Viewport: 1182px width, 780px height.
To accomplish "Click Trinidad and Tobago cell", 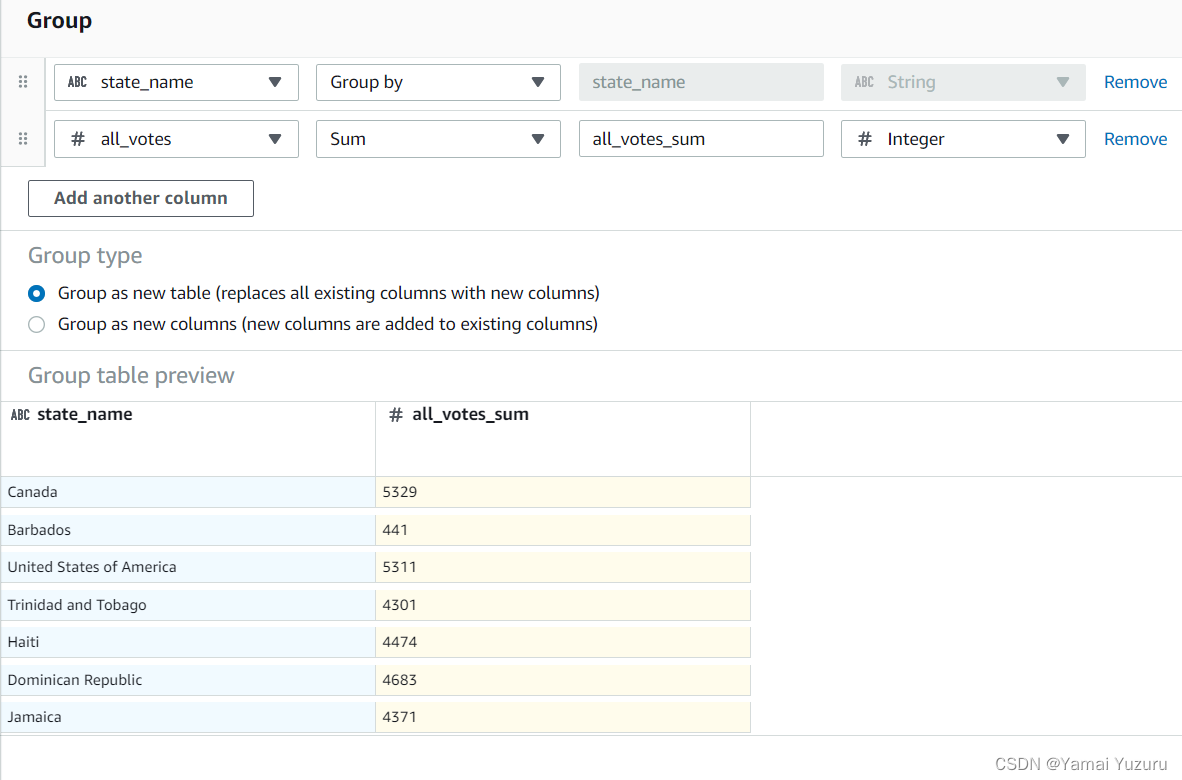I will point(188,604).
